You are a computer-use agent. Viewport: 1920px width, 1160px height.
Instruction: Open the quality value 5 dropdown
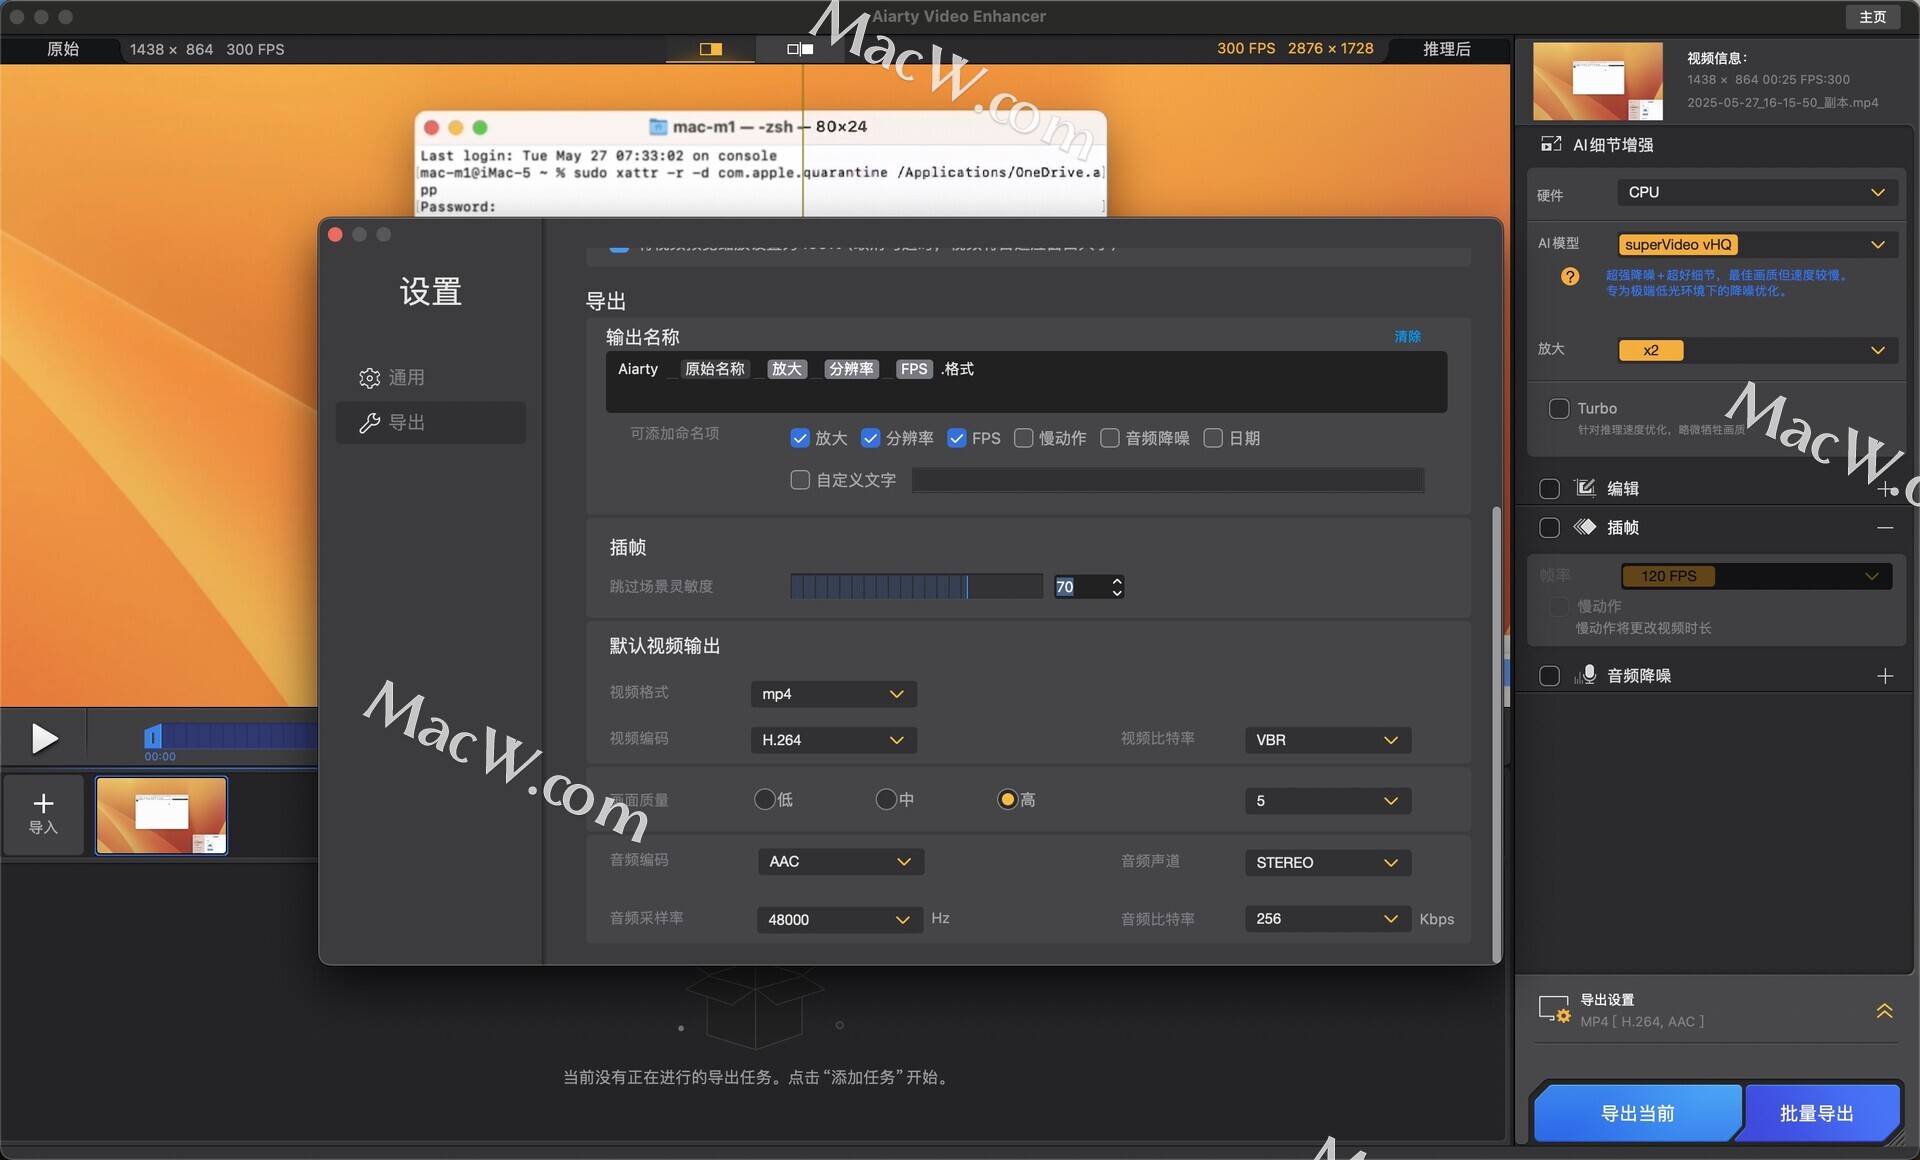(x=1327, y=801)
